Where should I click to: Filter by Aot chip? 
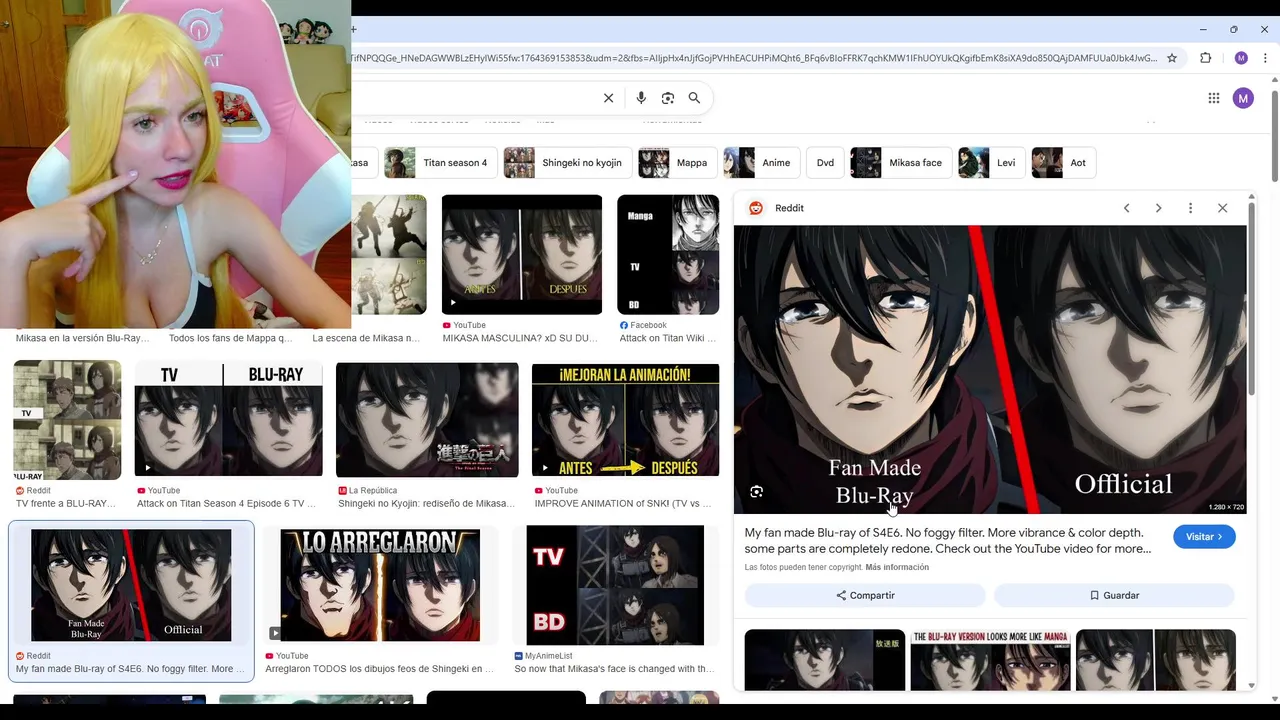(x=1064, y=163)
